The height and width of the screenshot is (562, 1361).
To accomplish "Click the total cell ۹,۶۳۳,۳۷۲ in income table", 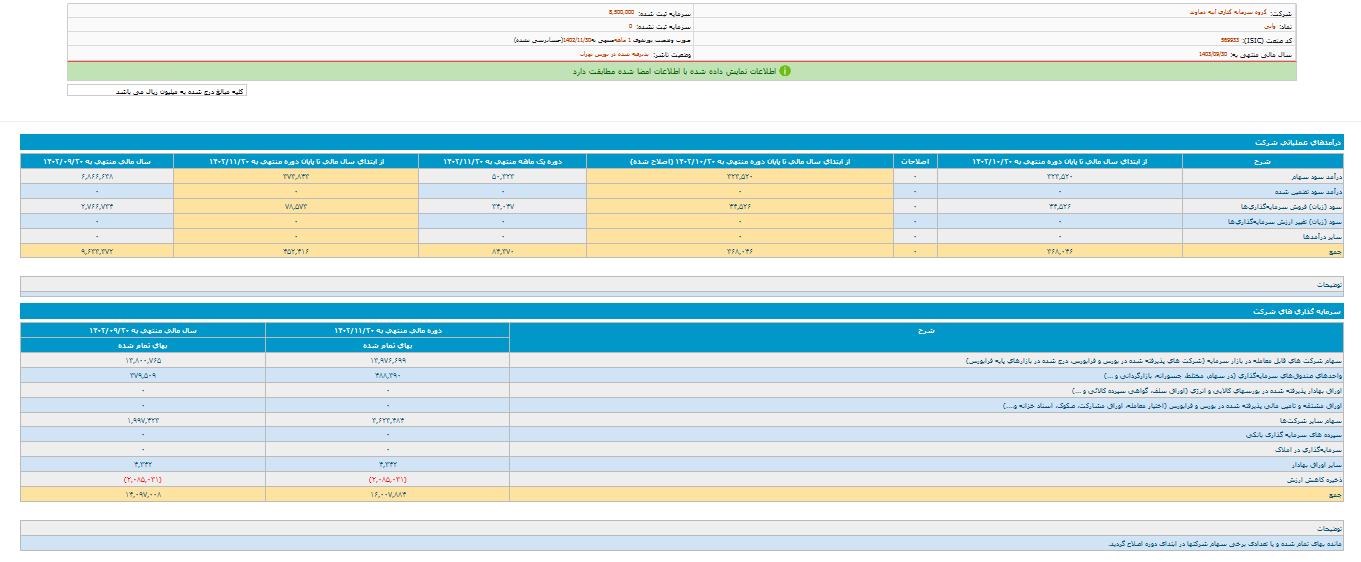I will tap(97, 251).
